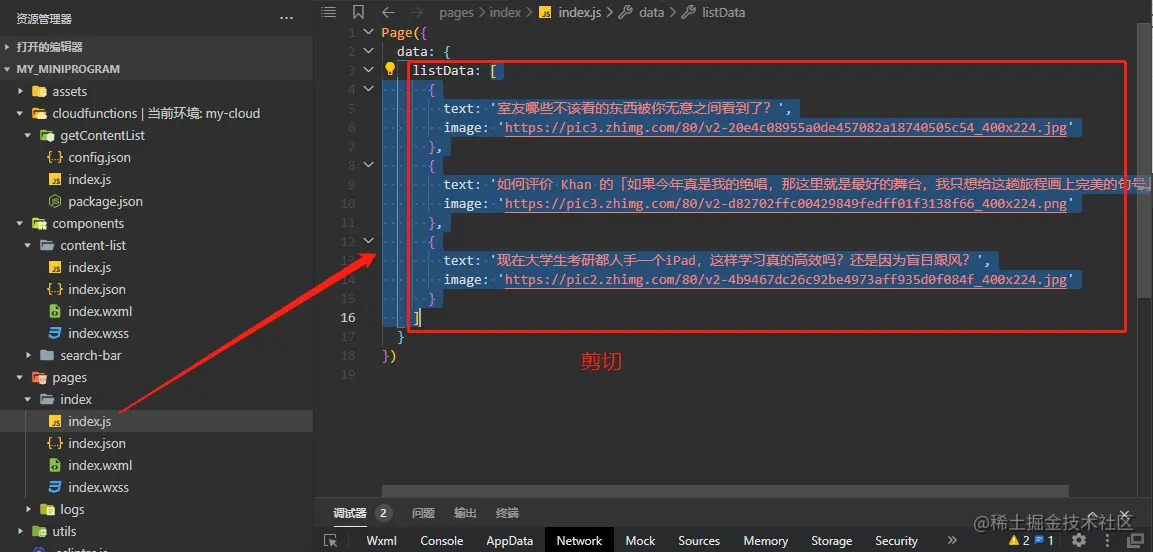Screen dimensions: 1153x552
Task: Click the editor horizontal scrollbar
Action: tap(726, 492)
